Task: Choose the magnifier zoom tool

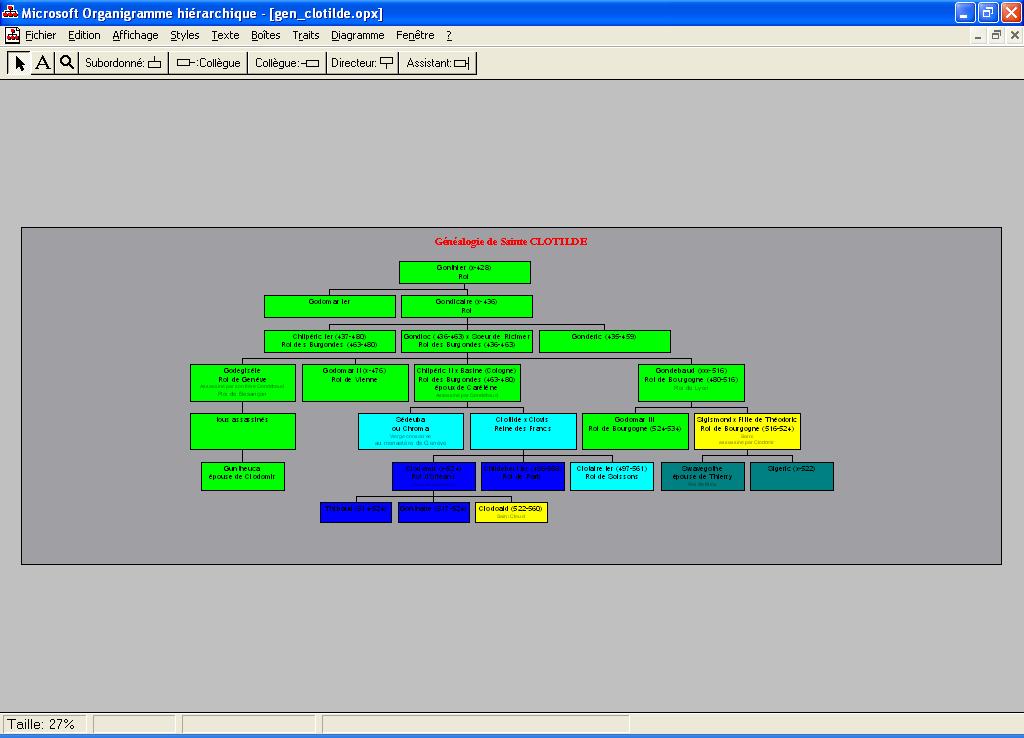Action: tap(67, 63)
